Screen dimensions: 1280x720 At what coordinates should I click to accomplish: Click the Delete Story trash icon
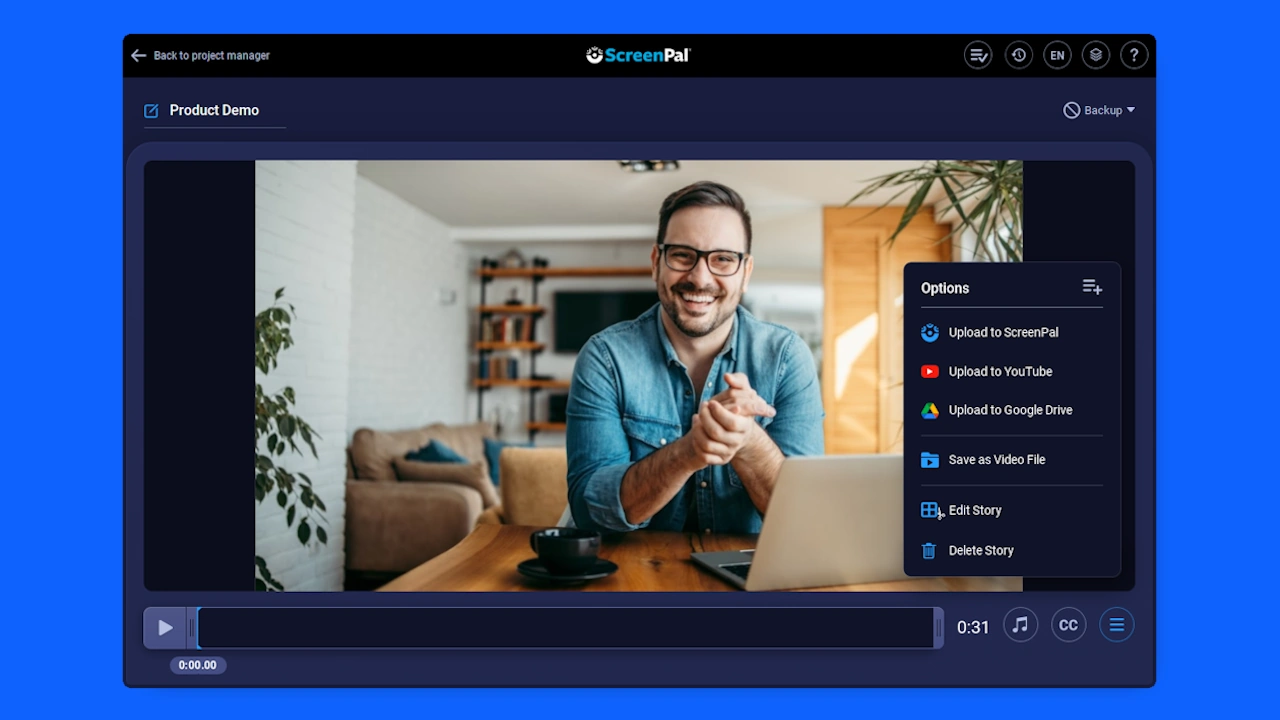[x=929, y=550]
